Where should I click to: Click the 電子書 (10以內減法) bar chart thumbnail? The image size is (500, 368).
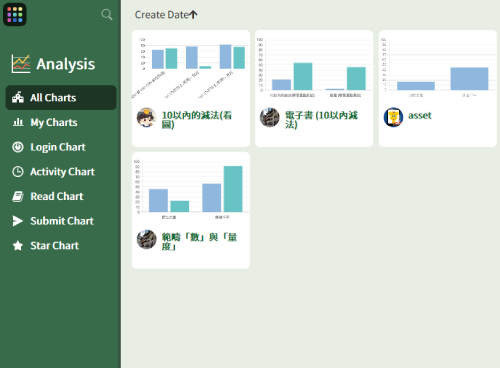[314, 68]
